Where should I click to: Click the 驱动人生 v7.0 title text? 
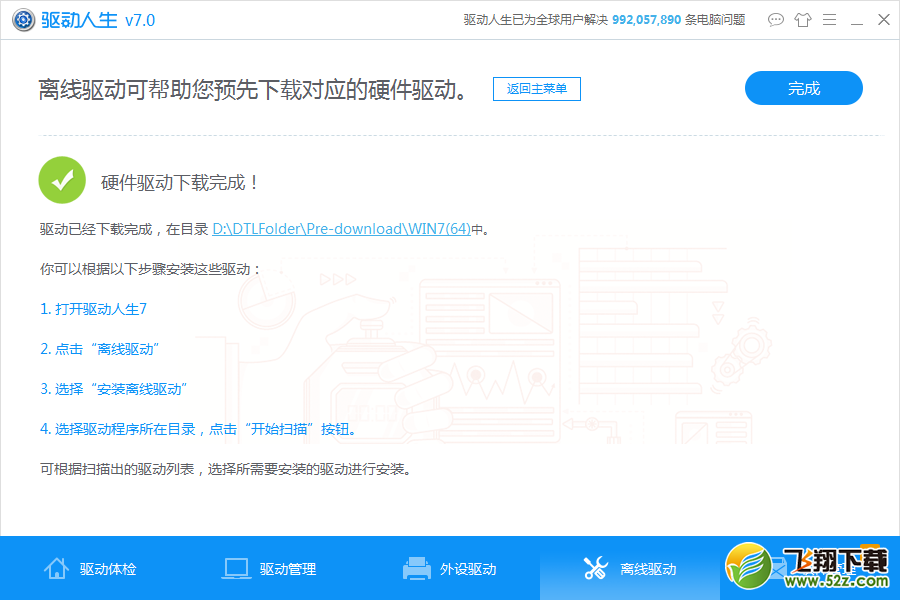pyautogui.click(x=98, y=20)
